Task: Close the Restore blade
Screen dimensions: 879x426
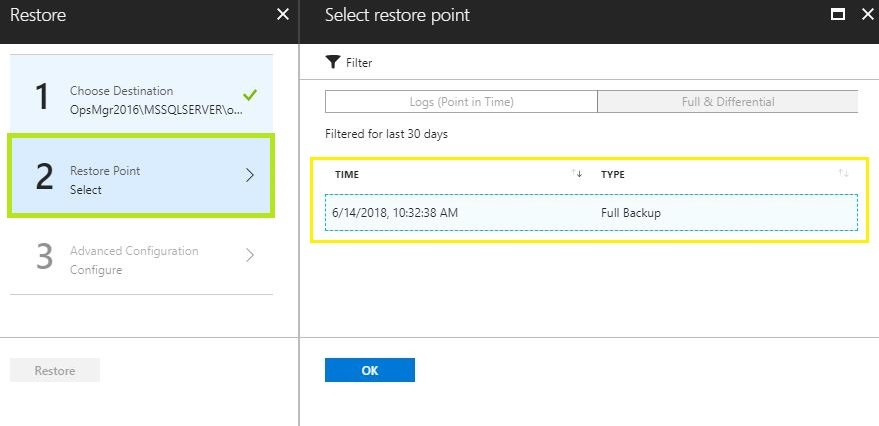Action: [x=283, y=15]
